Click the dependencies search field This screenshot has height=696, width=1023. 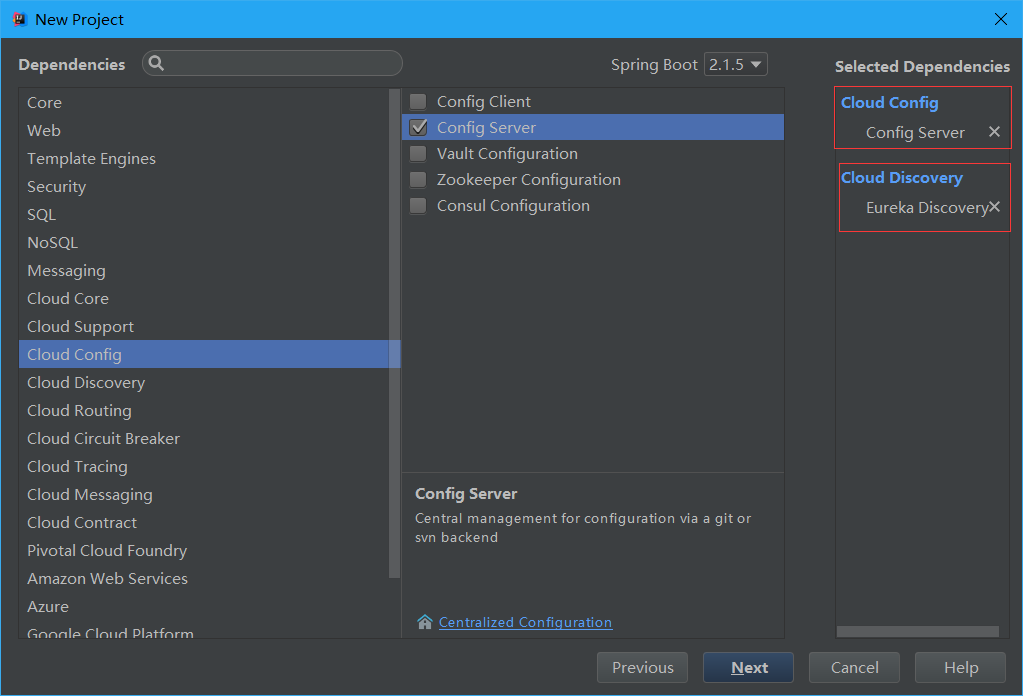click(272, 63)
